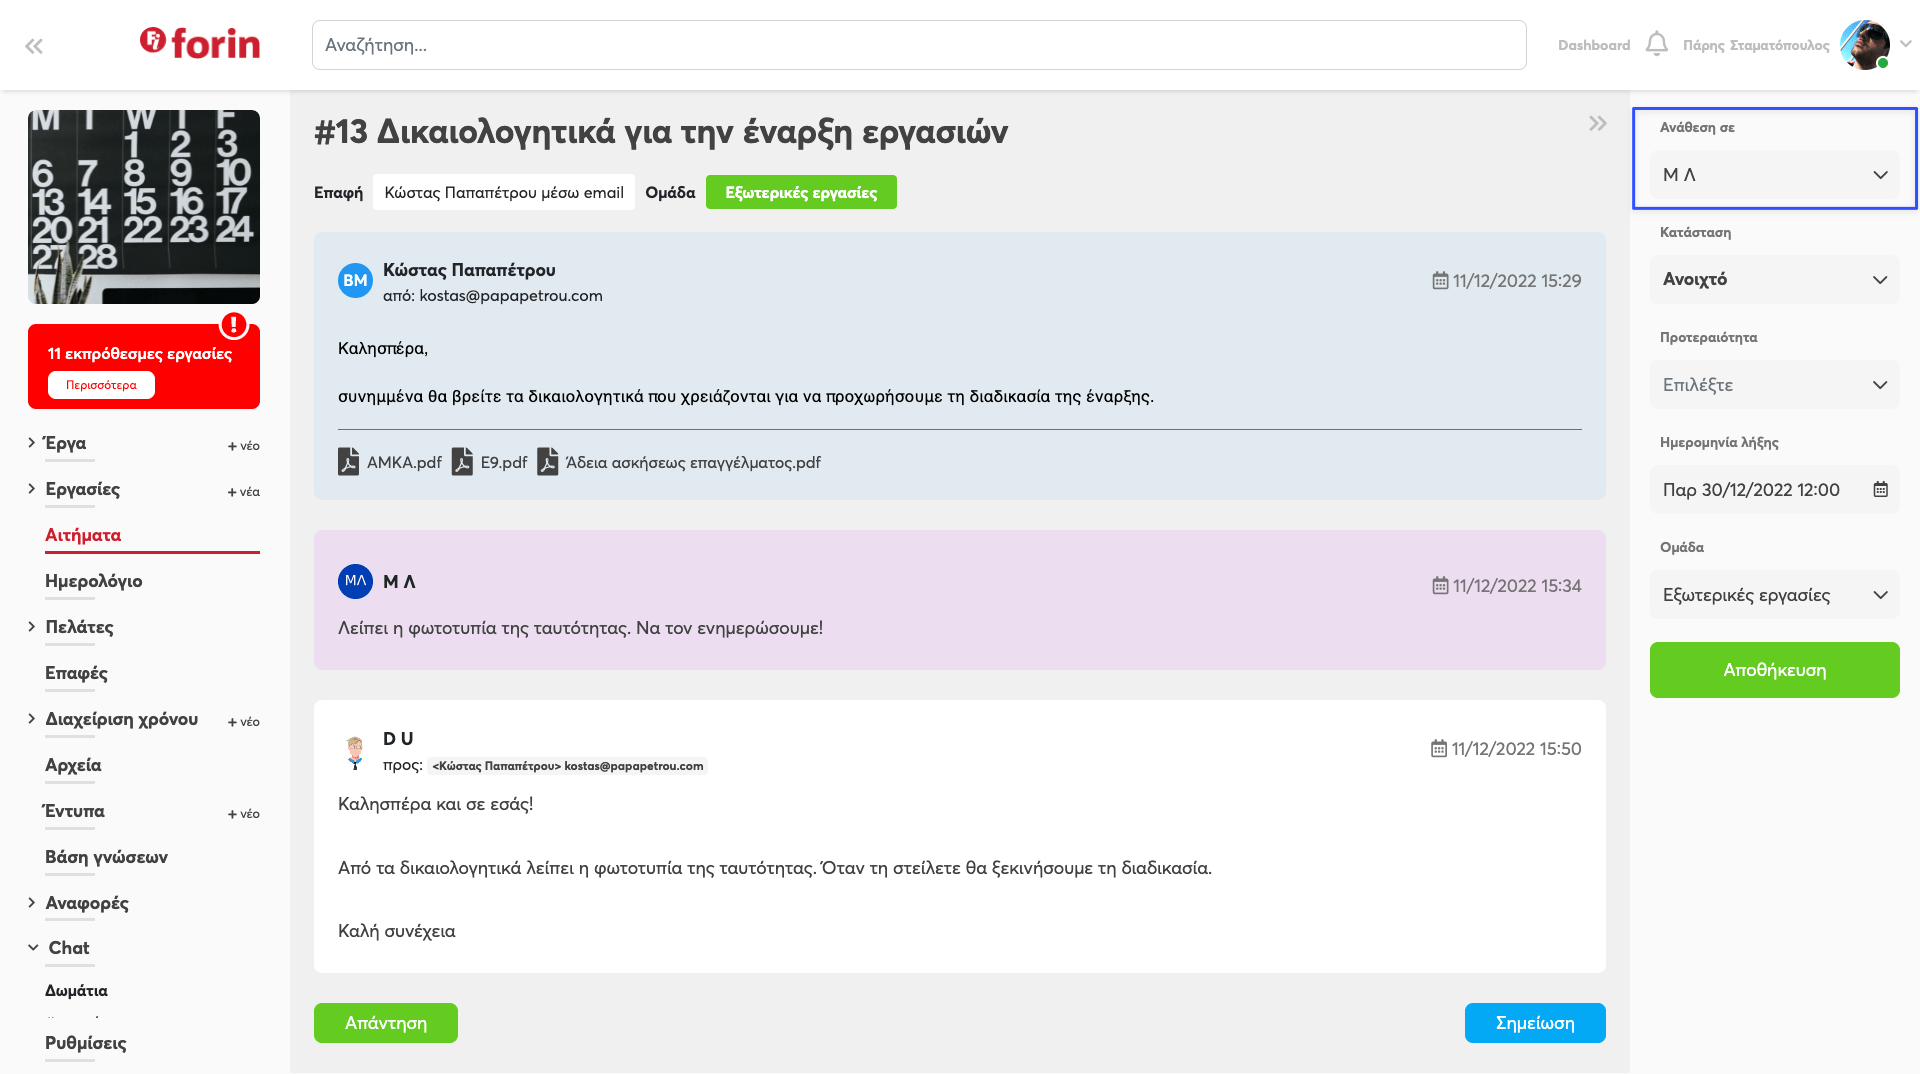Open Αρχεία in the sidebar

73,765
